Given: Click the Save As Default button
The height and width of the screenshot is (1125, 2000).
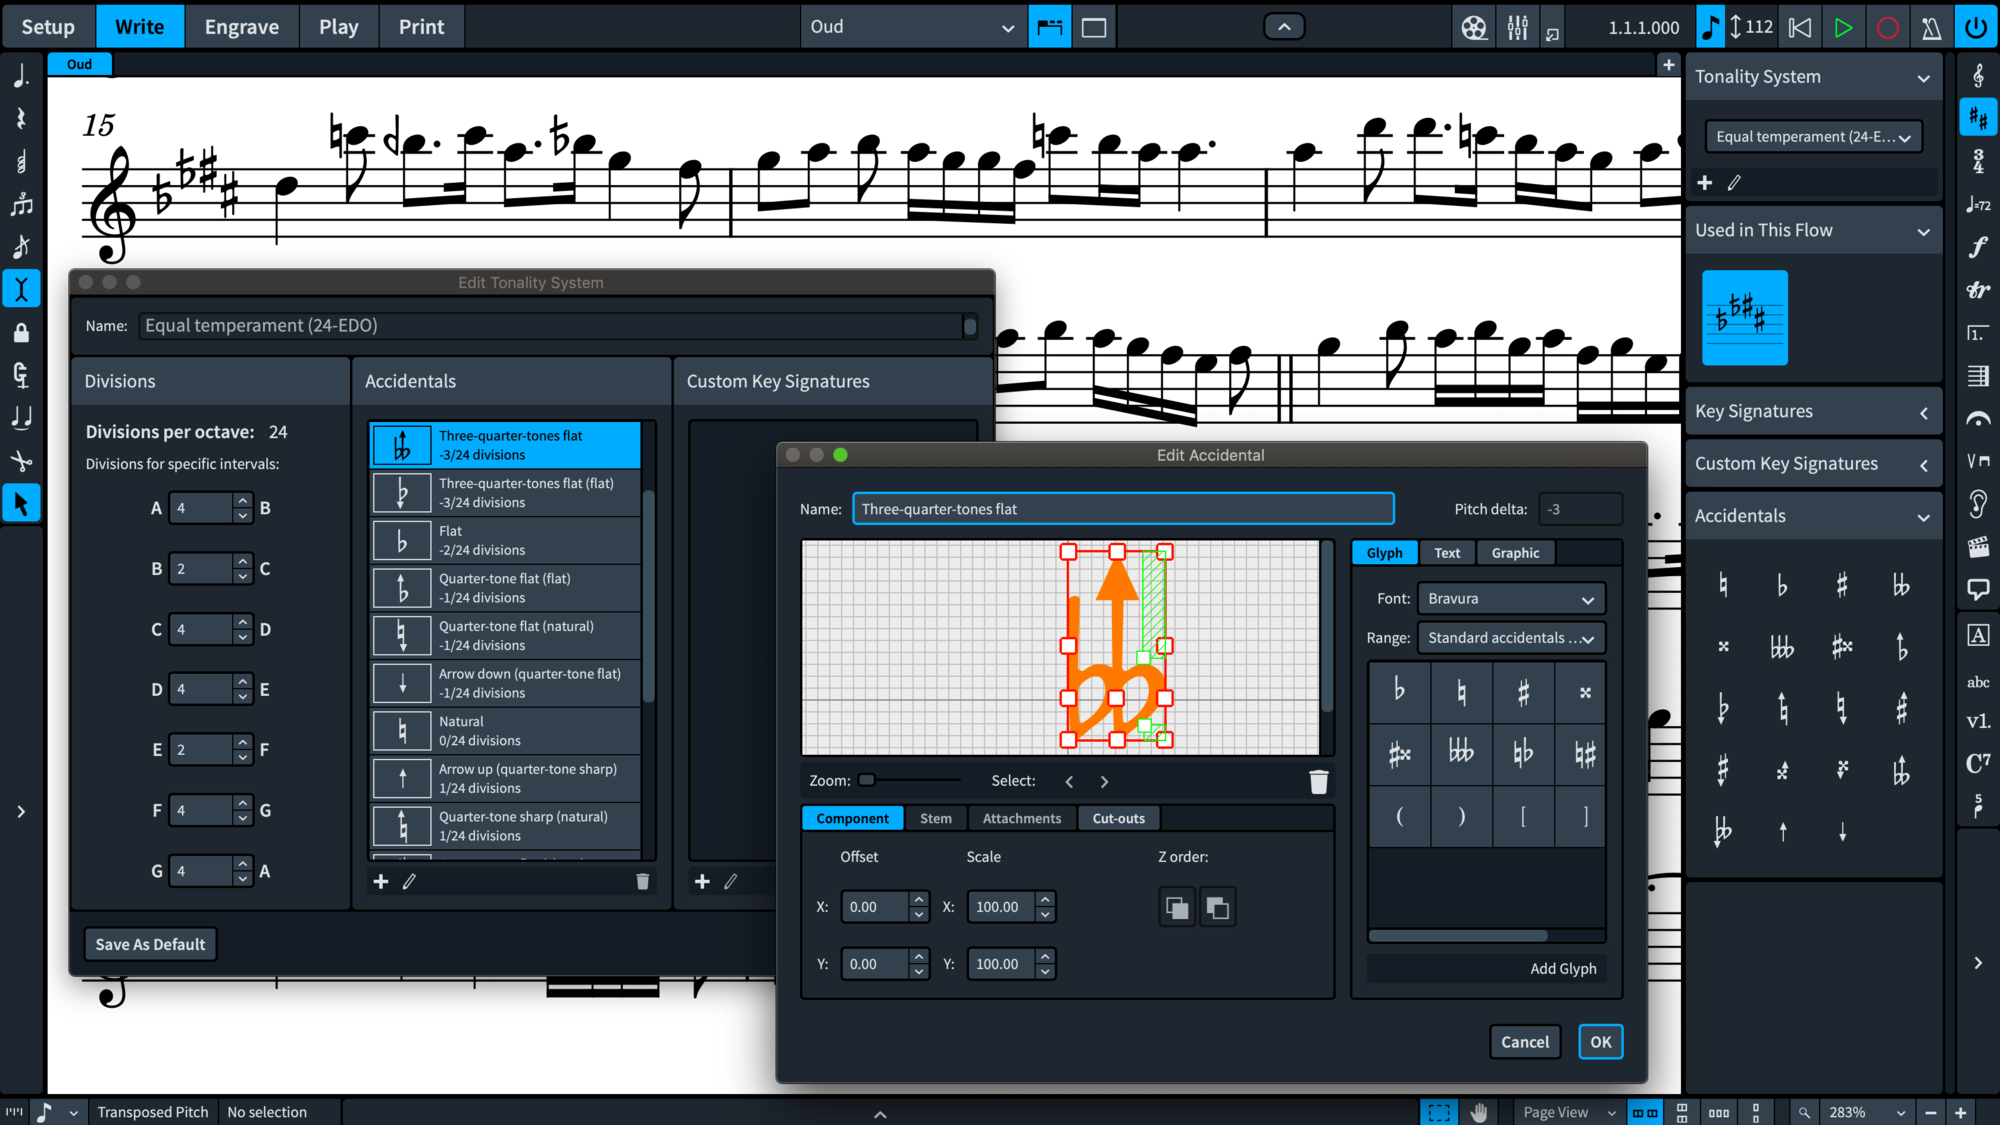Looking at the screenshot, I should [x=150, y=943].
